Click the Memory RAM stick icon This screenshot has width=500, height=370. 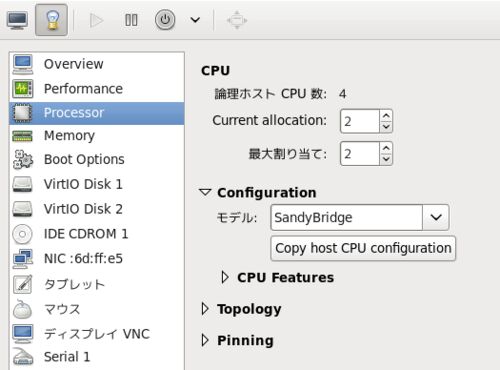23,136
